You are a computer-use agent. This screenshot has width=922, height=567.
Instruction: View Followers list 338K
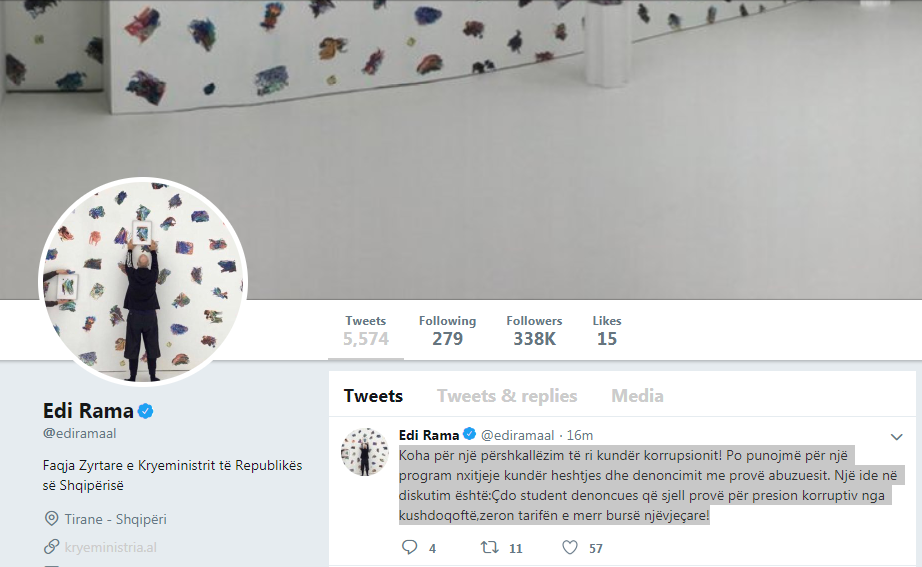tap(535, 331)
